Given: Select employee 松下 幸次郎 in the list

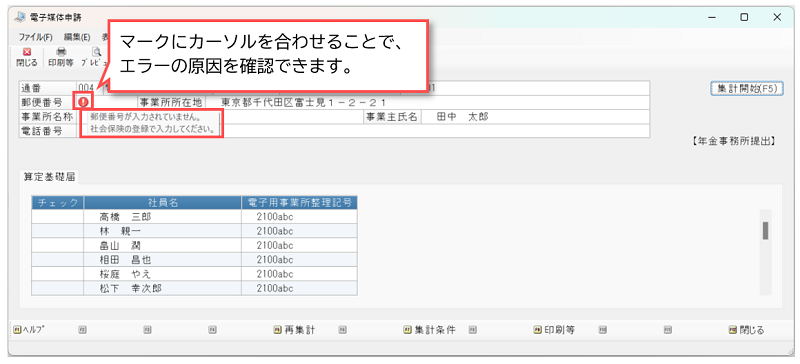Looking at the screenshot, I should click(163, 288).
